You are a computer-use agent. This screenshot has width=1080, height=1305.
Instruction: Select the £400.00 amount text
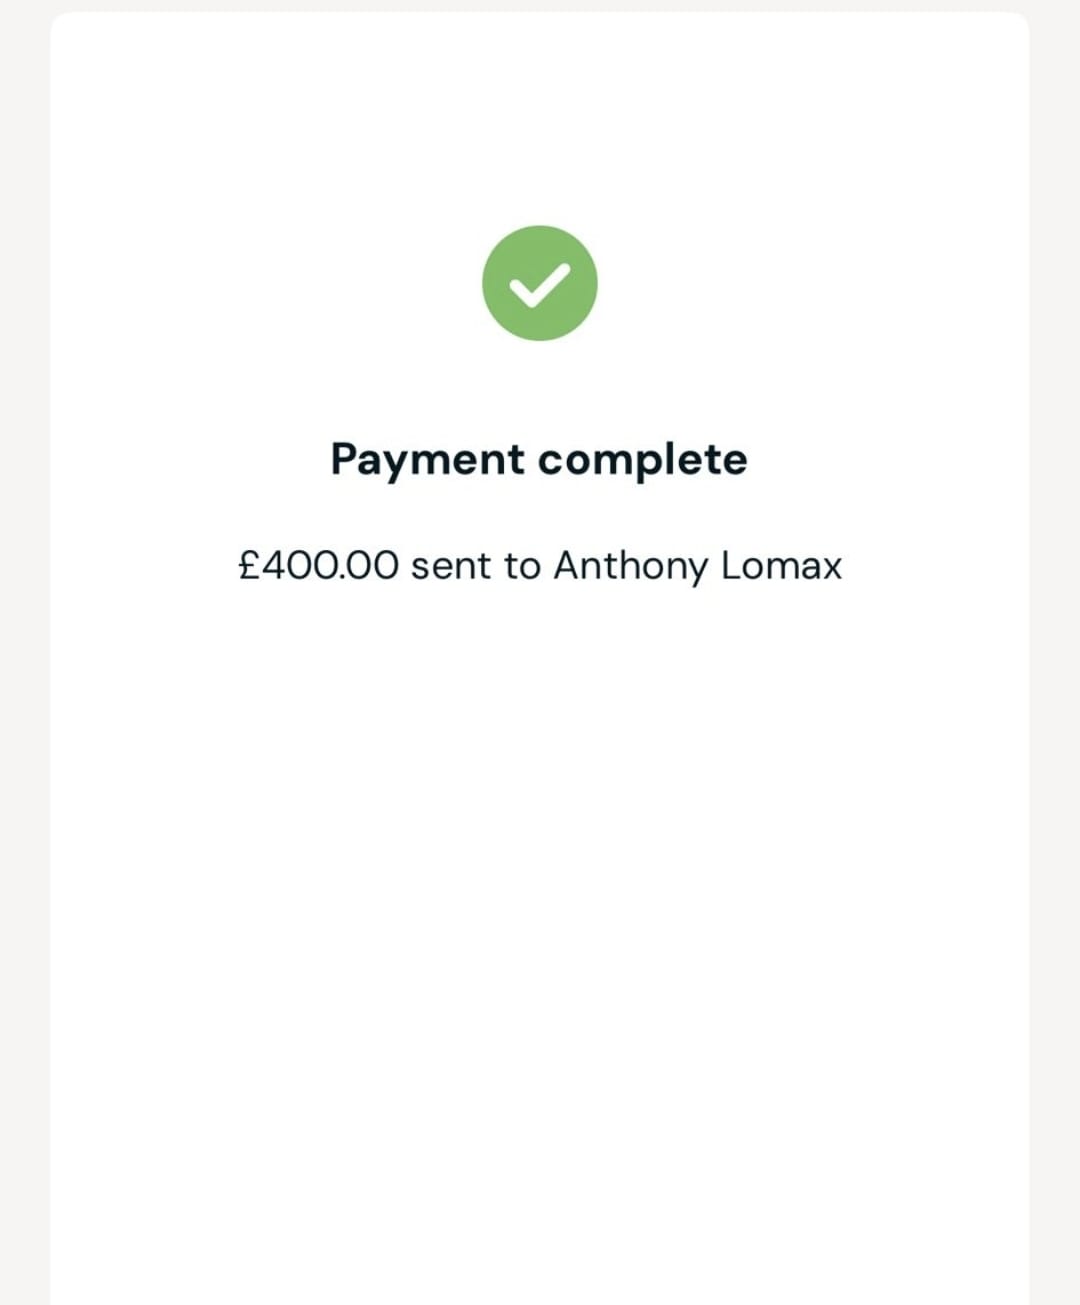(319, 566)
